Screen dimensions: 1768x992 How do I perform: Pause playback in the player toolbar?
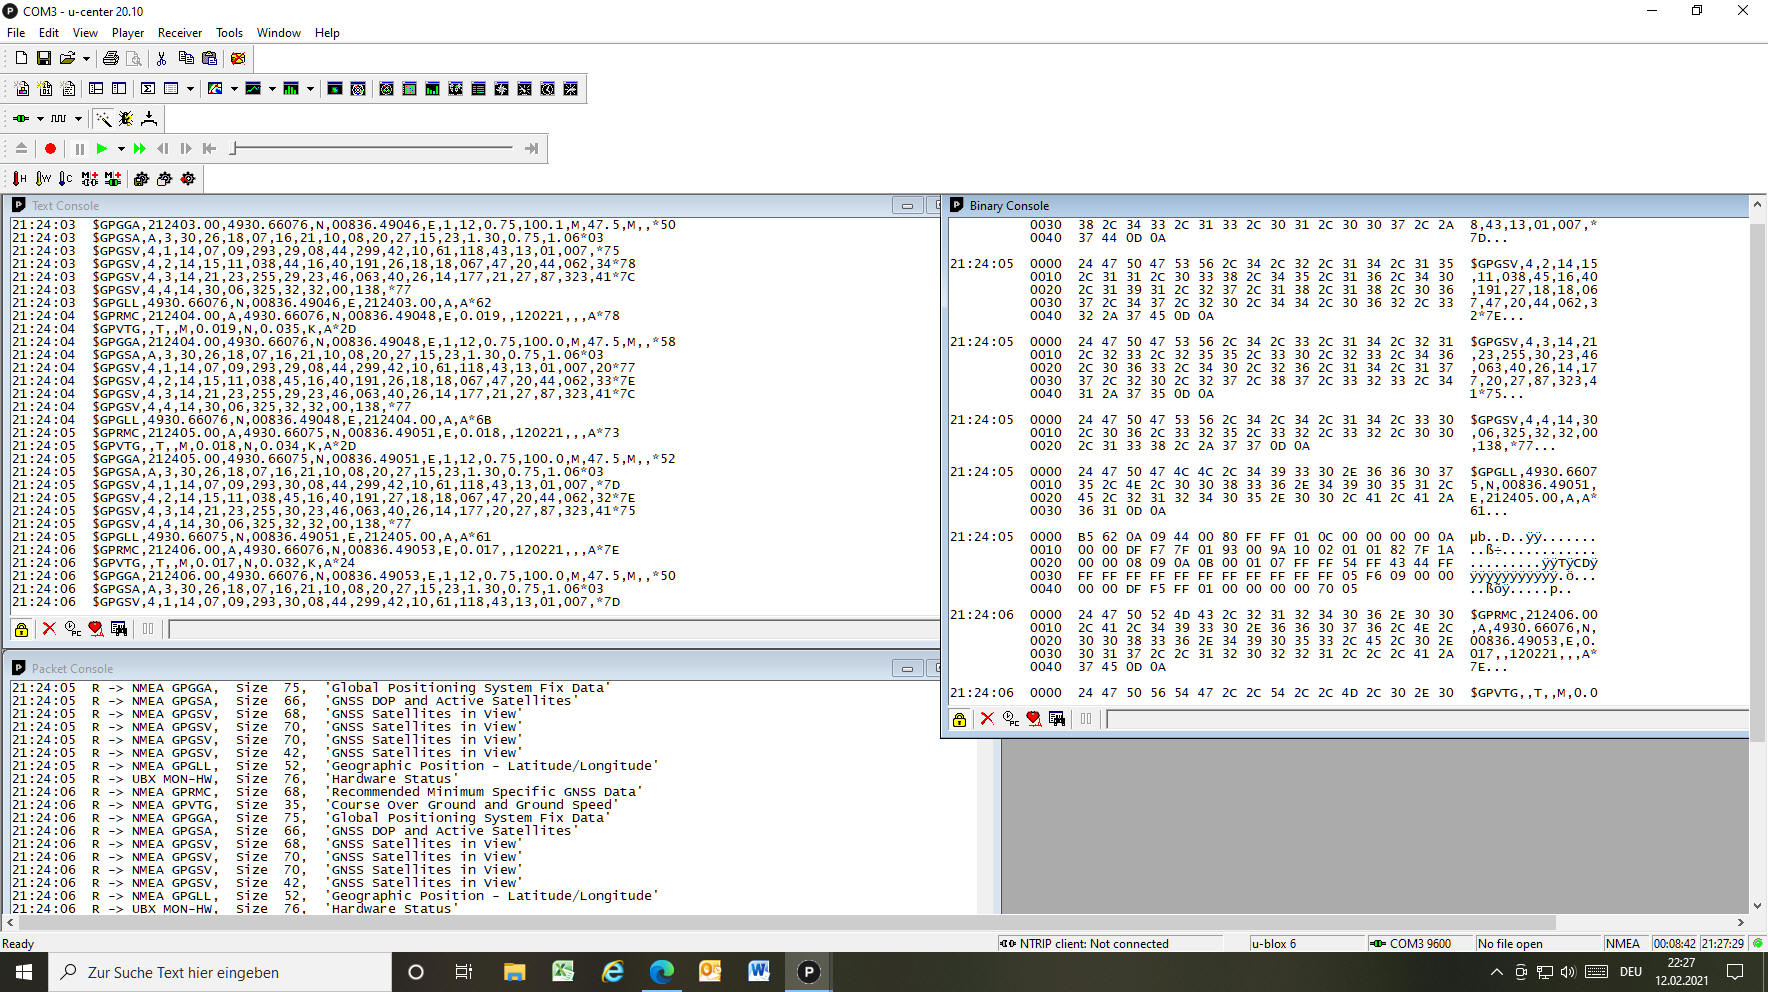coord(79,149)
